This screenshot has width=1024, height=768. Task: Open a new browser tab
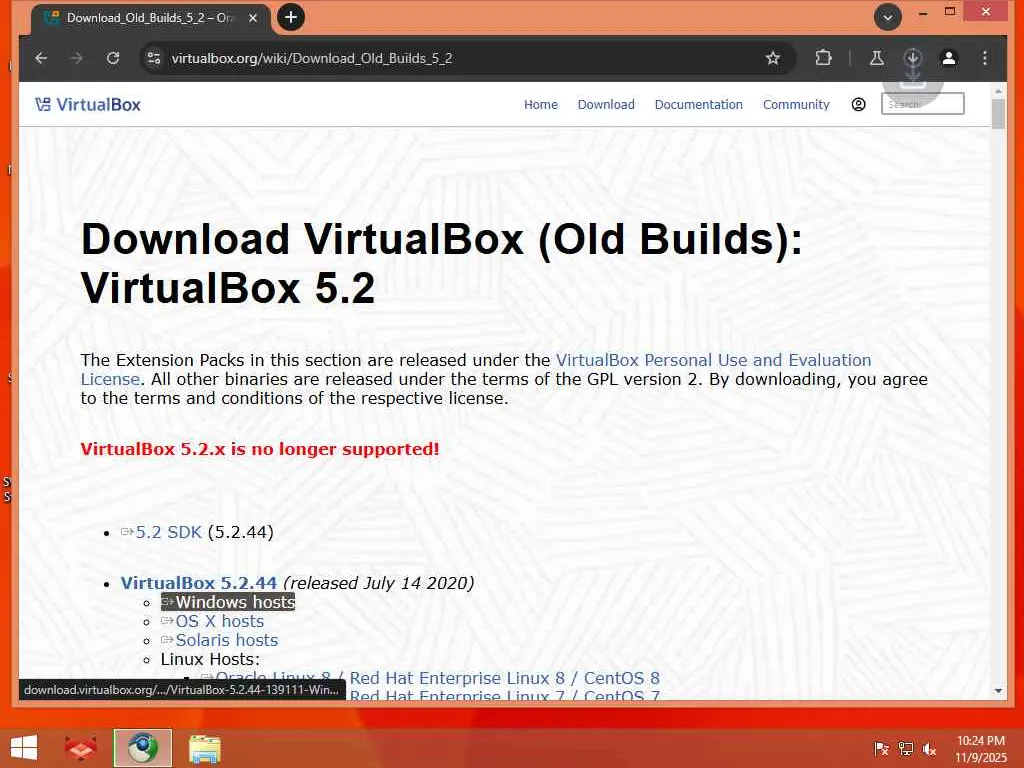tap(291, 17)
